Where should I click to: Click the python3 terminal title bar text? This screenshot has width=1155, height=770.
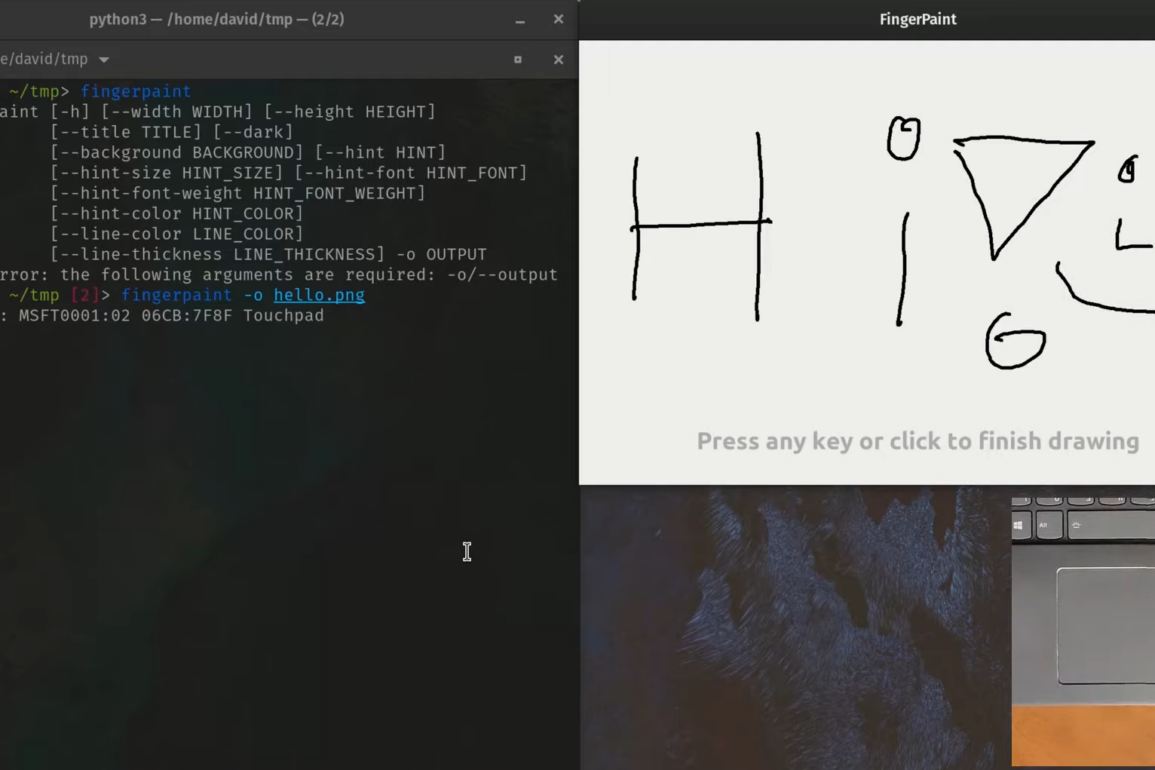point(216,20)
